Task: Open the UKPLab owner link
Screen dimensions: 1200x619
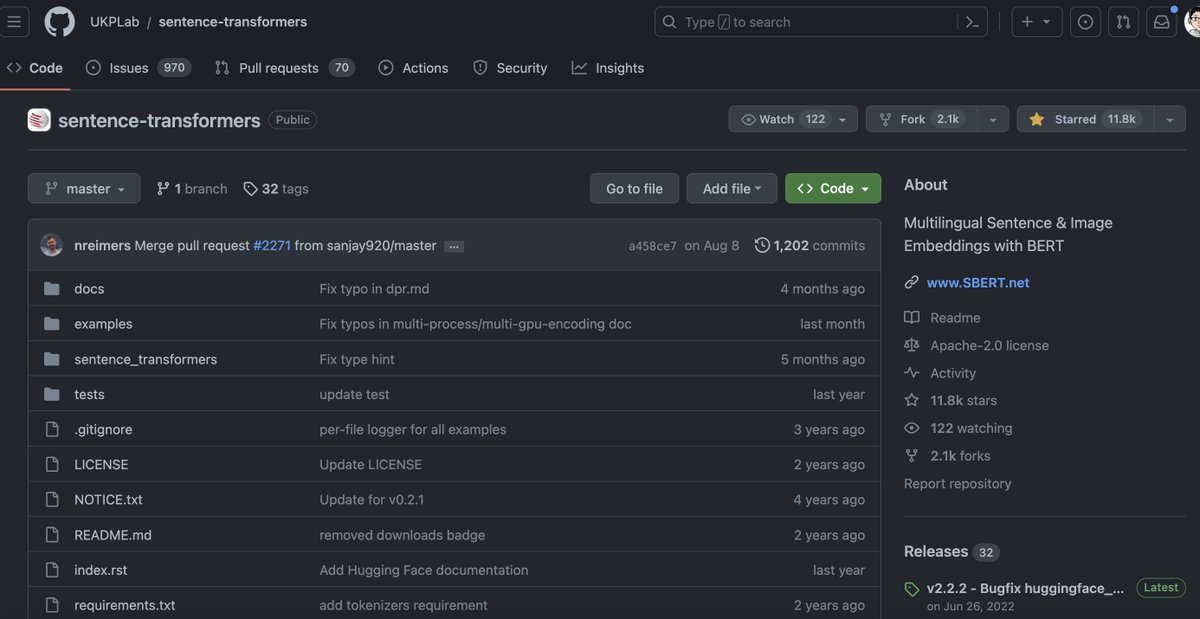Action: 114,22
